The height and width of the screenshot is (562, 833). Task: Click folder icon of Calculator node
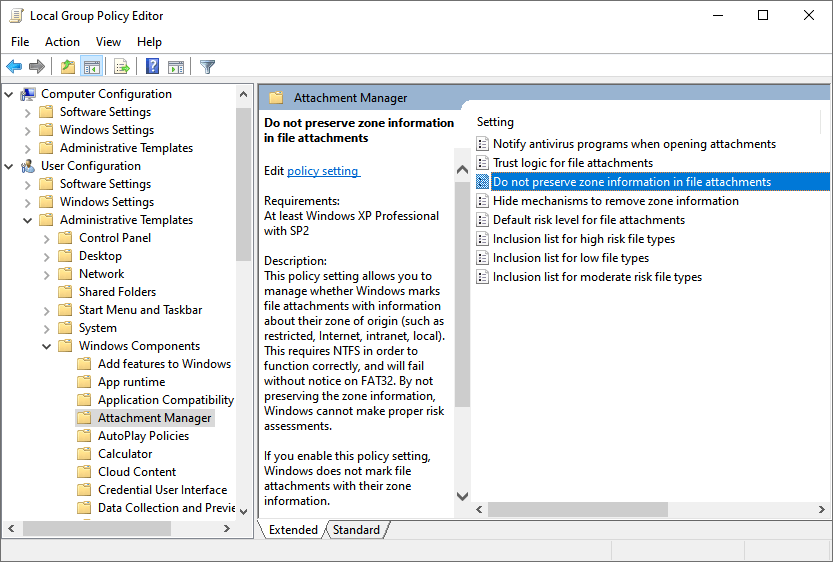coord(84,454)
